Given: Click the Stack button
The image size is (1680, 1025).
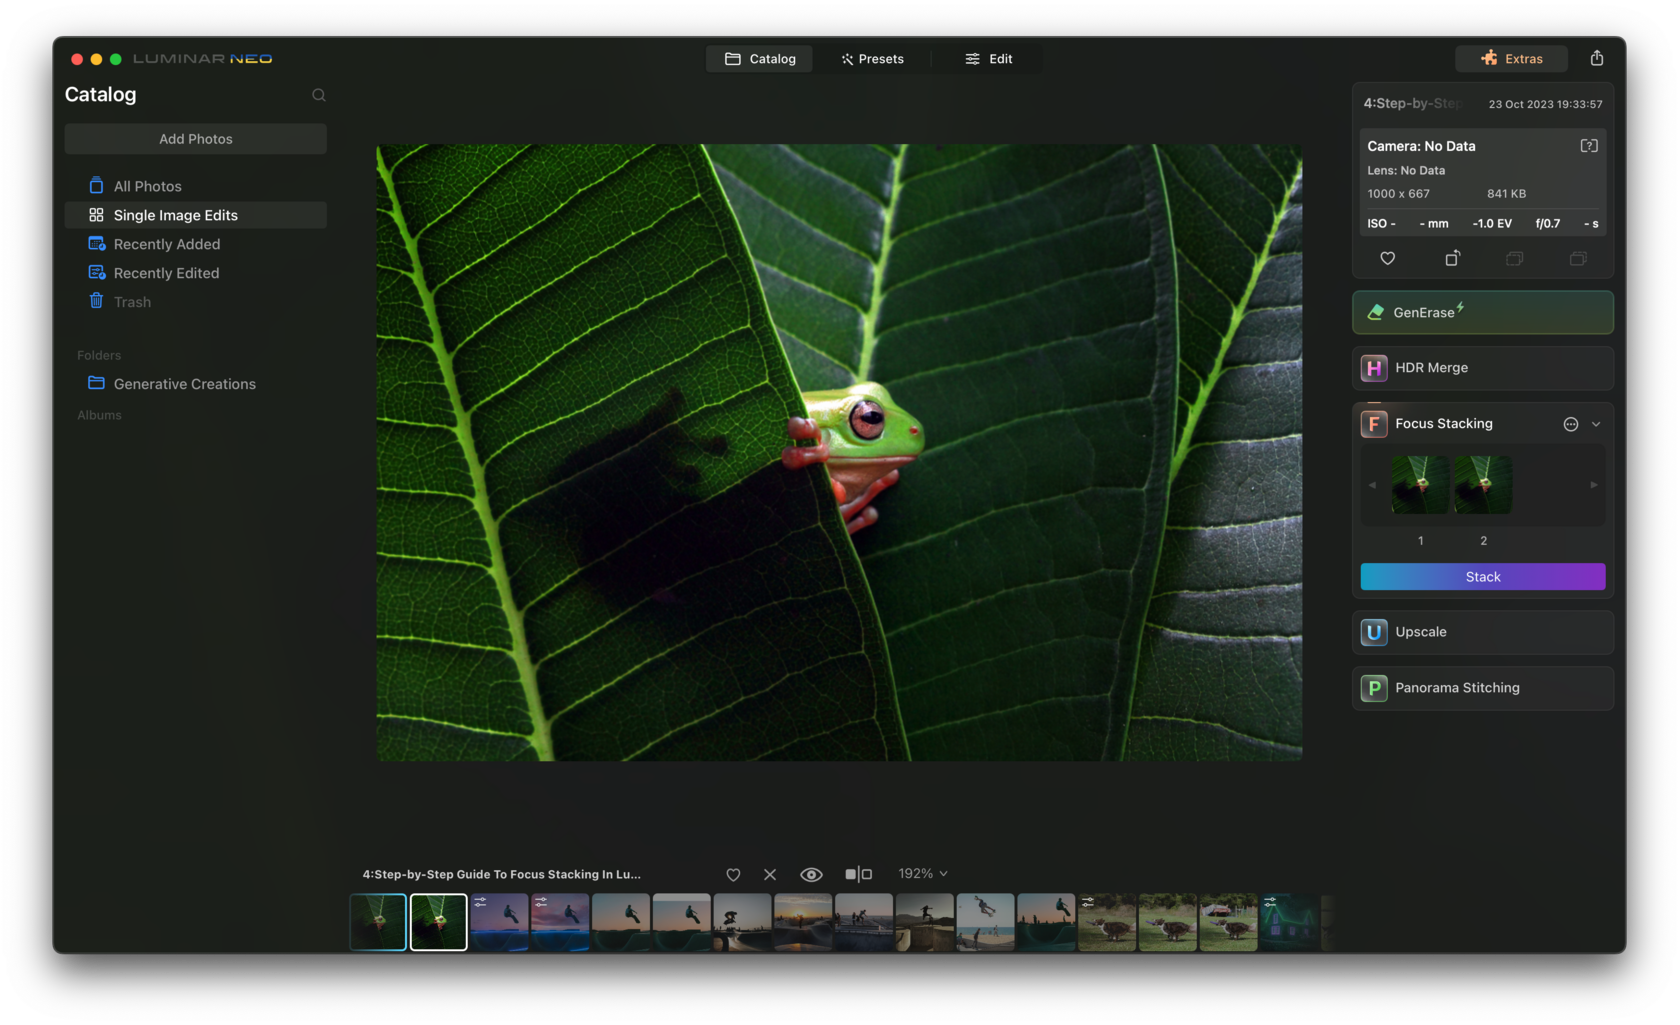Looking at the screenshot, I should [x=1482, y=576].
